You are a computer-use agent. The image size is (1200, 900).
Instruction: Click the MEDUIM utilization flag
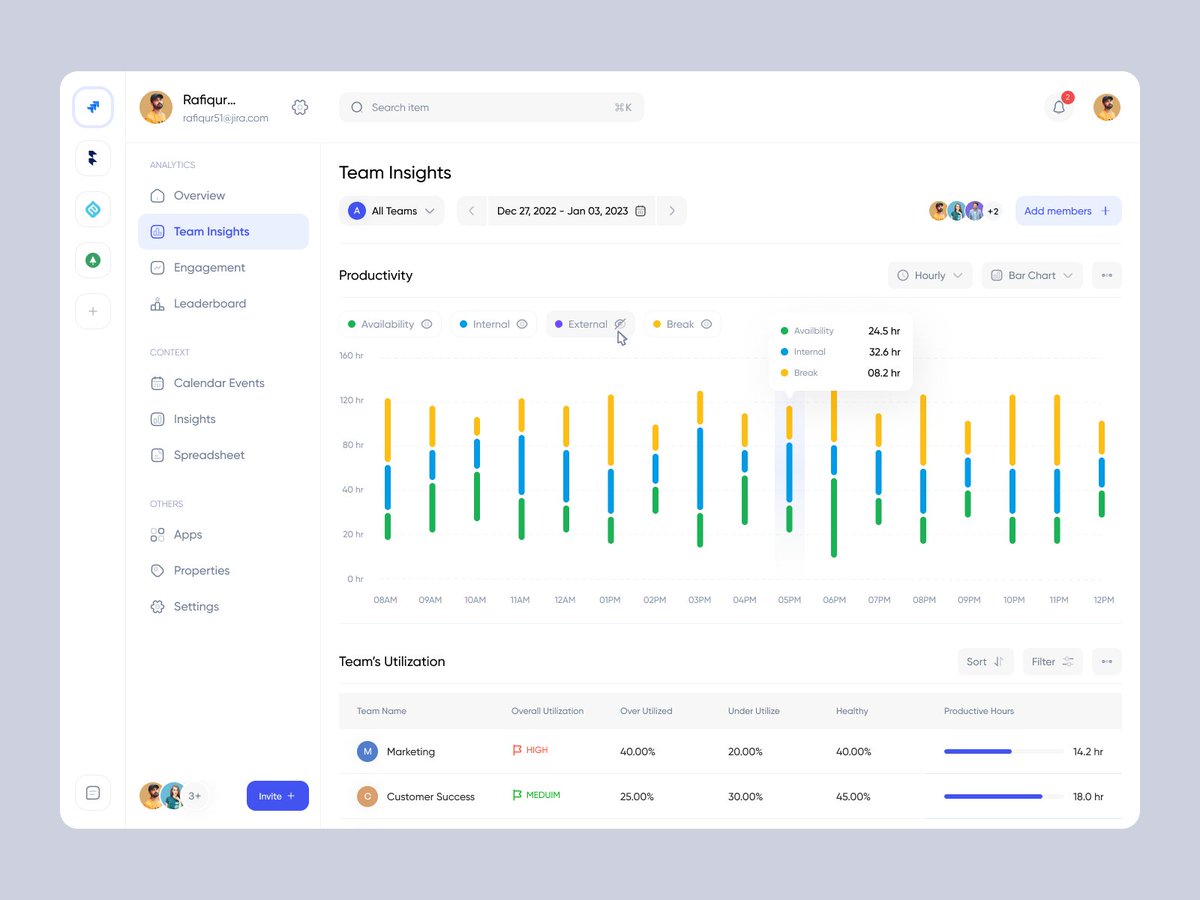coord(536,795)
